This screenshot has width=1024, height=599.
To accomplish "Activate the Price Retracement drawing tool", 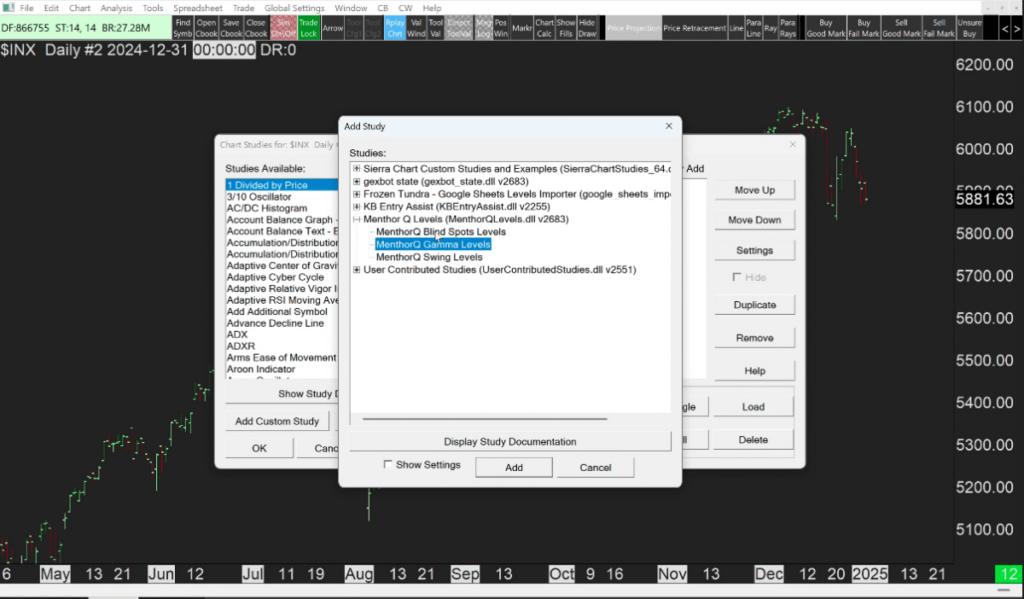I will [x=695, y=27].
